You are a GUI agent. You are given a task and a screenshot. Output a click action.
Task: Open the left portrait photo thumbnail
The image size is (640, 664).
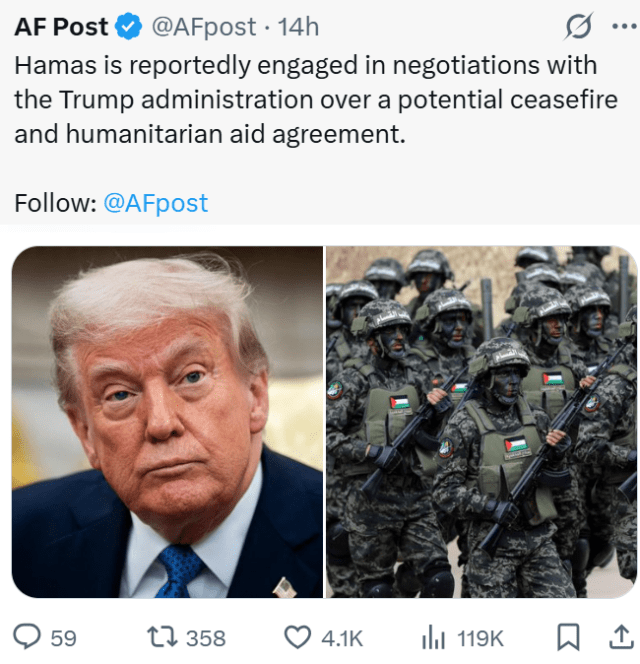point(167,422)
